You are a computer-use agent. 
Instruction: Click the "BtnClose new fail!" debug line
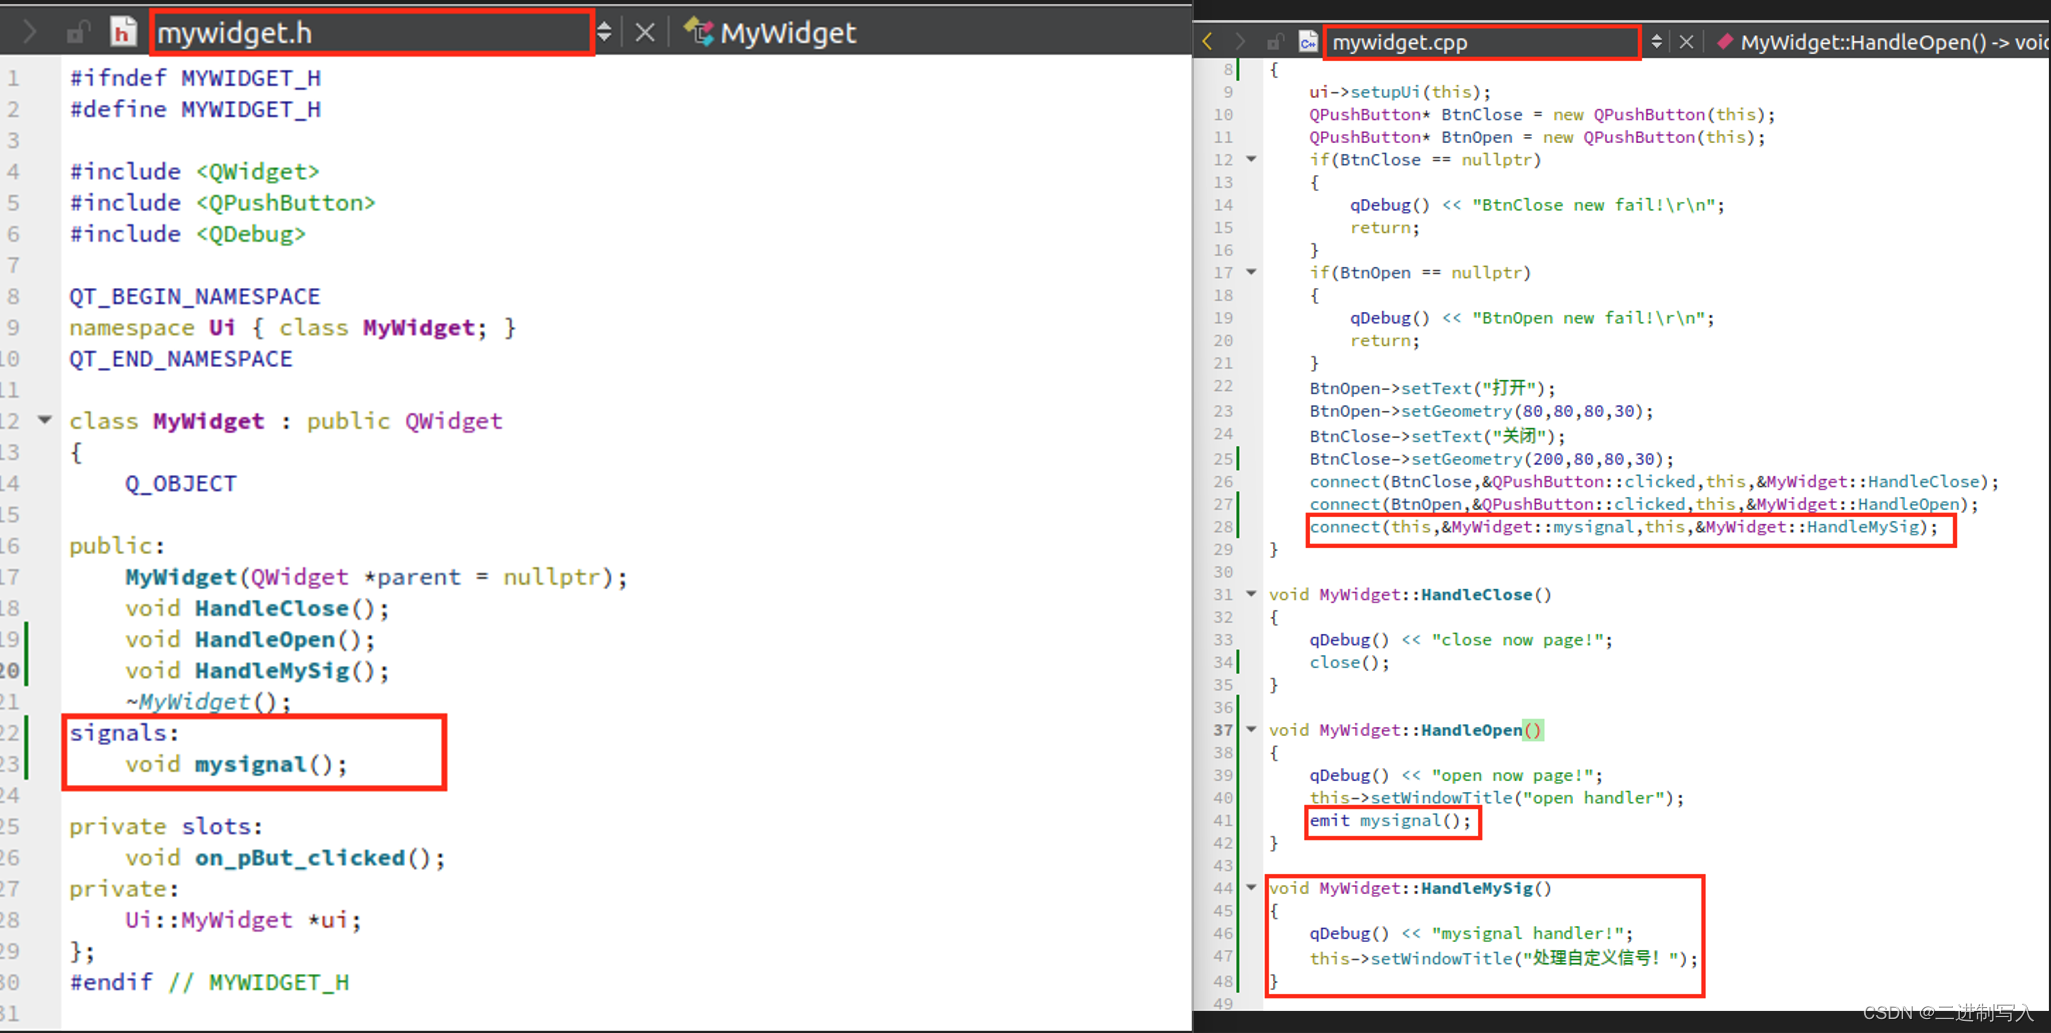(1538, 205)
